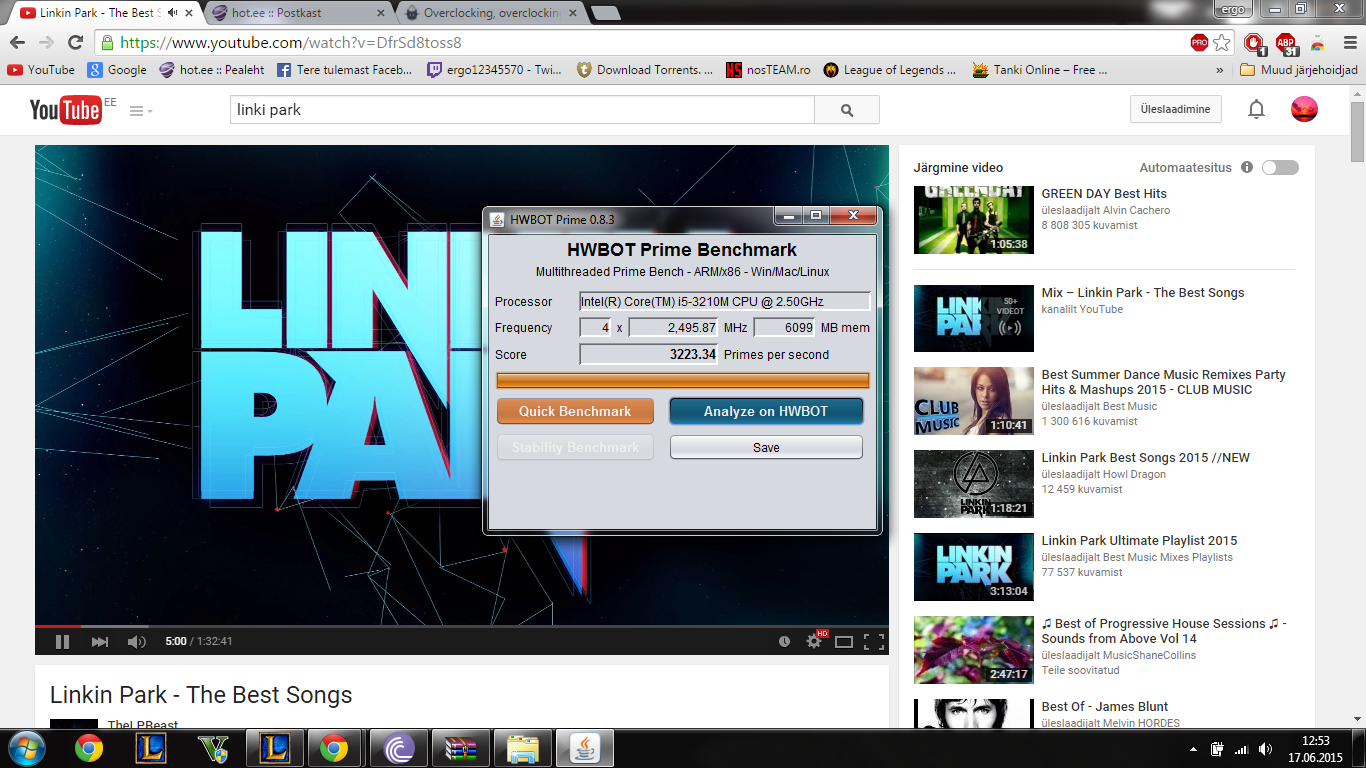Open the 'League of Legends ...' bookmark
The height and width of the screenshot is (768, 1366).
(x=890, y=70)
